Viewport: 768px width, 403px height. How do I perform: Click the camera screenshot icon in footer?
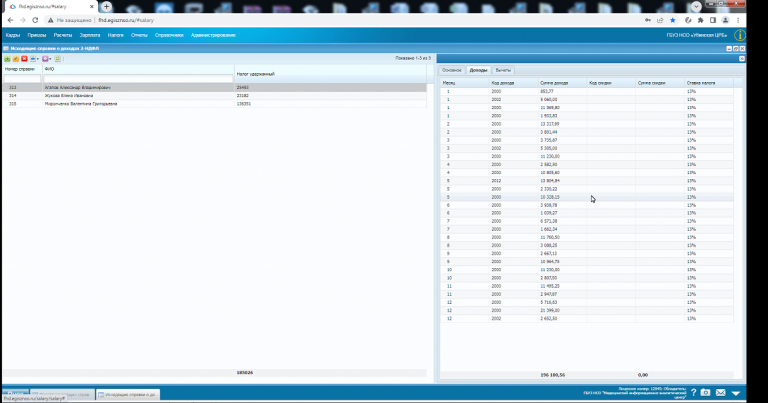(x=705, y=393)
